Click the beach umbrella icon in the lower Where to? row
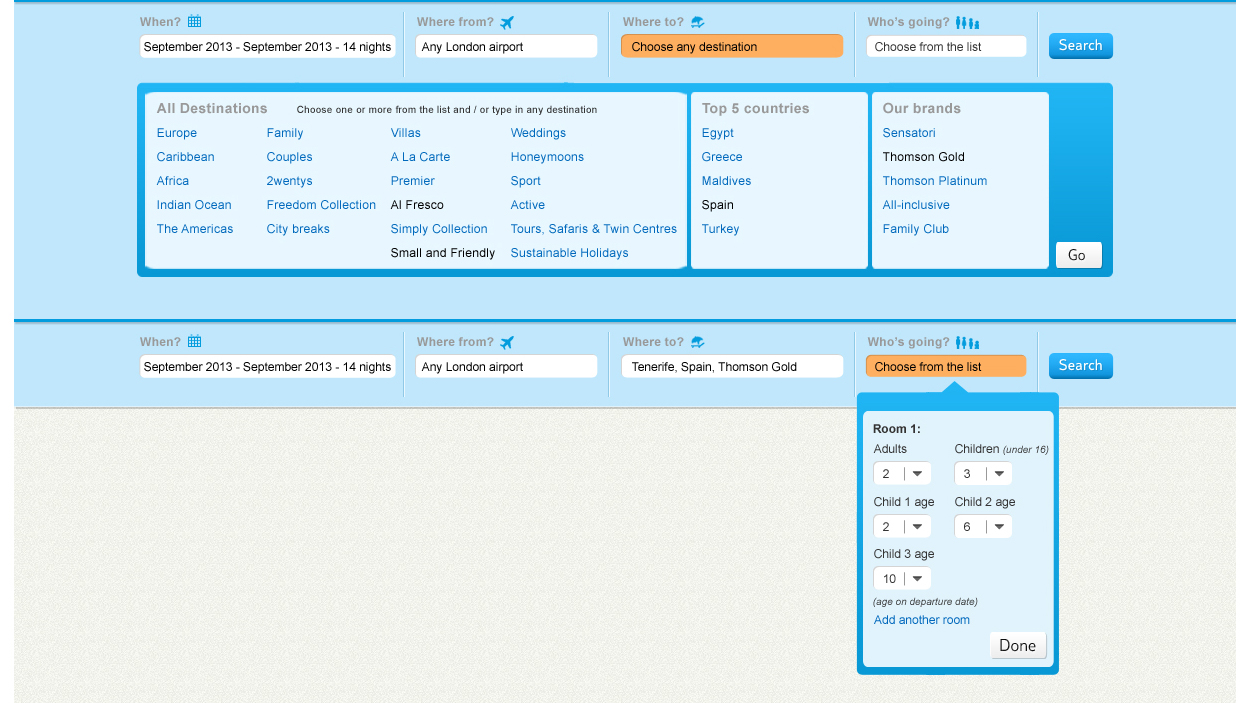Image resolution: width=1250 pixels, height=703 pixels. [697, 342]
